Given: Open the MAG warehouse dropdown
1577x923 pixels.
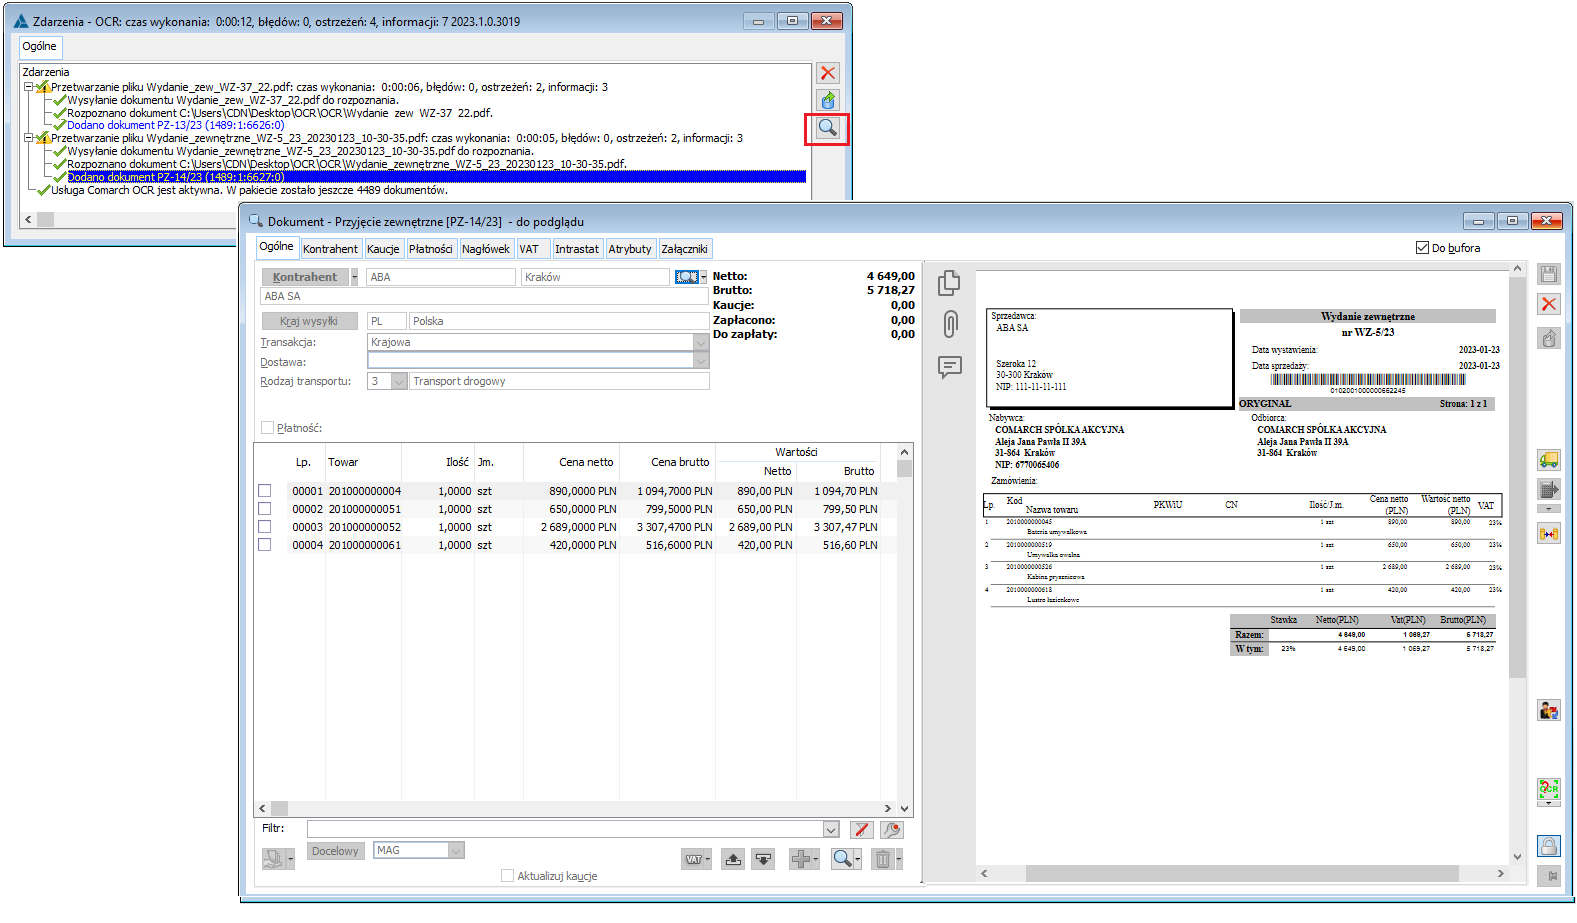Looking at the screenshot, I should coord(456,850).
